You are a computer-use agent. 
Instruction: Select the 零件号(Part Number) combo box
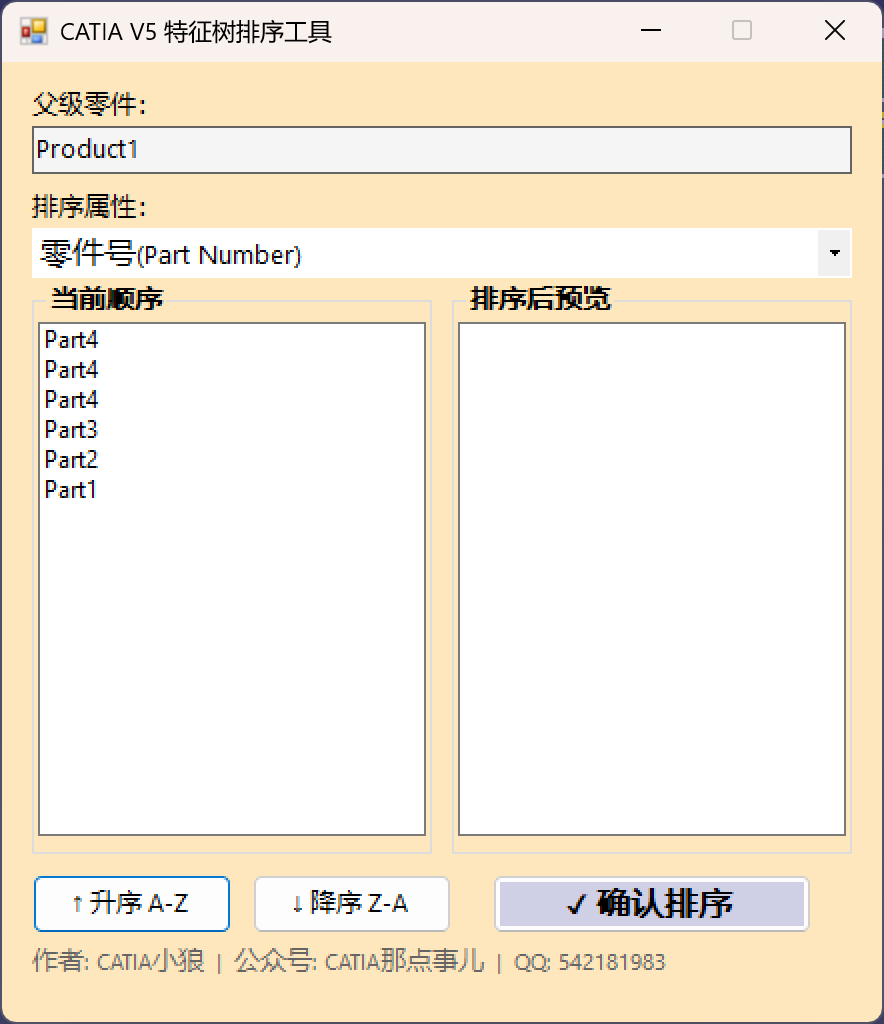441,253
